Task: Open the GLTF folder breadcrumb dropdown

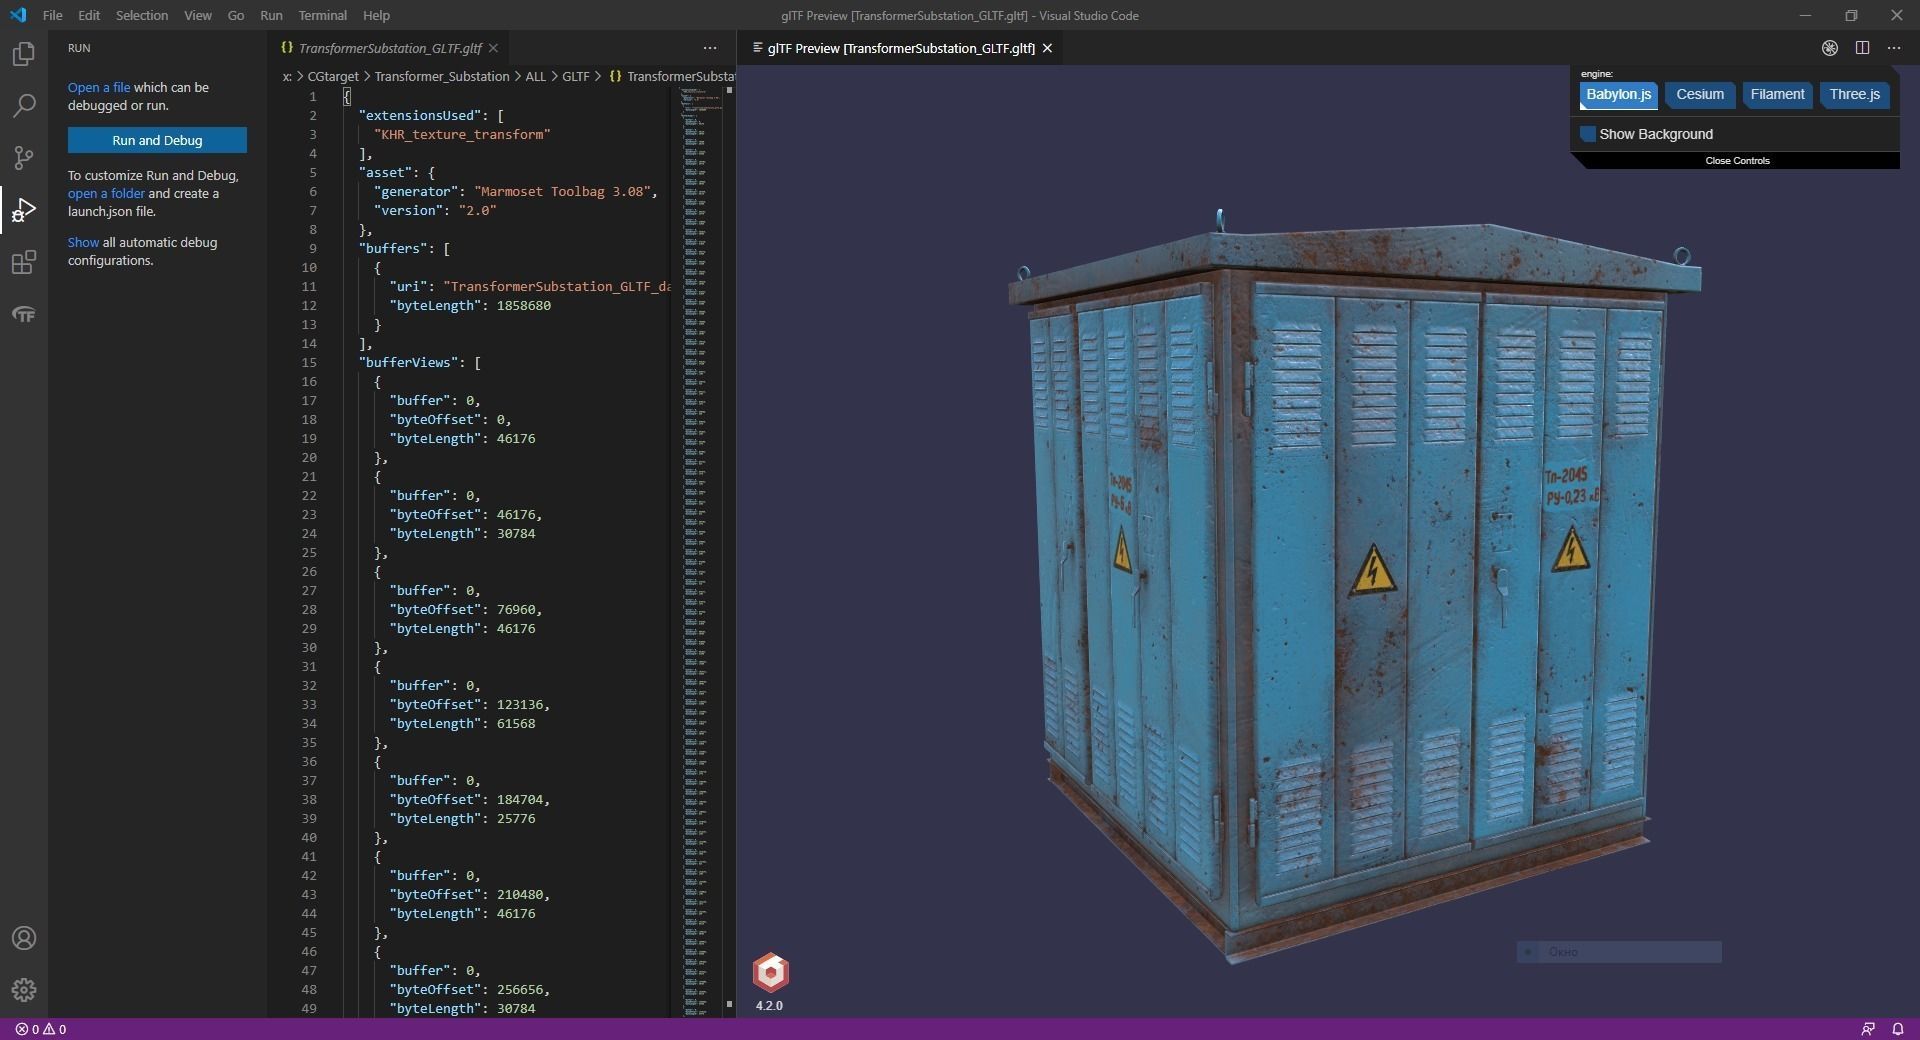Action: tap(576, 76)
